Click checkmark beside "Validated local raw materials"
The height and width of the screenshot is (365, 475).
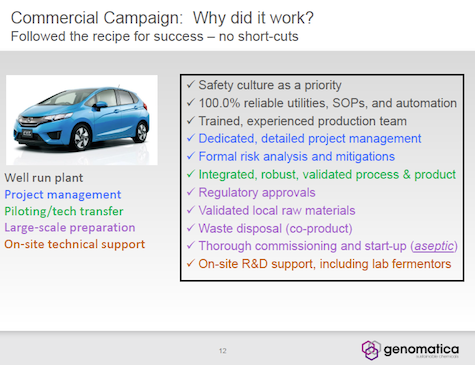coord(191,210)
